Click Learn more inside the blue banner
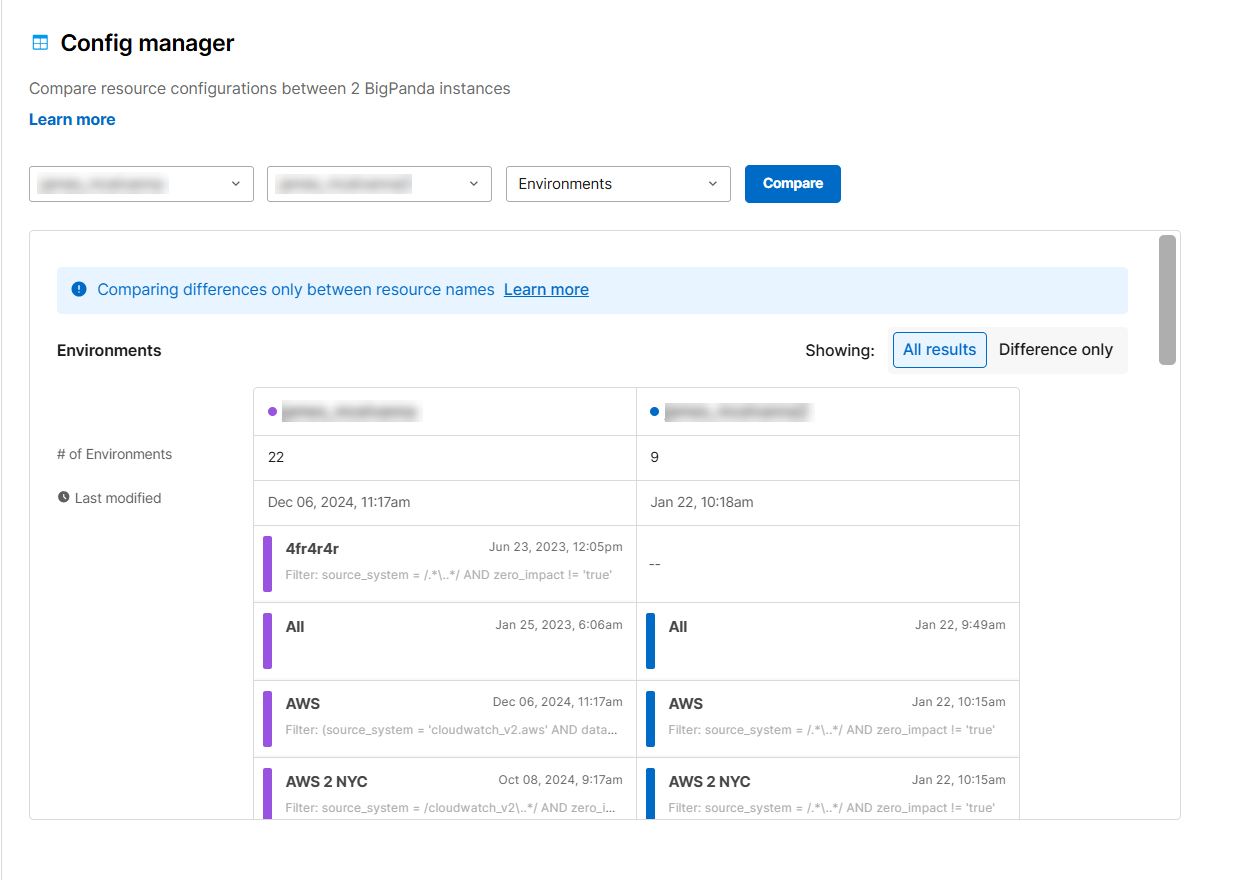 [546, 289]
